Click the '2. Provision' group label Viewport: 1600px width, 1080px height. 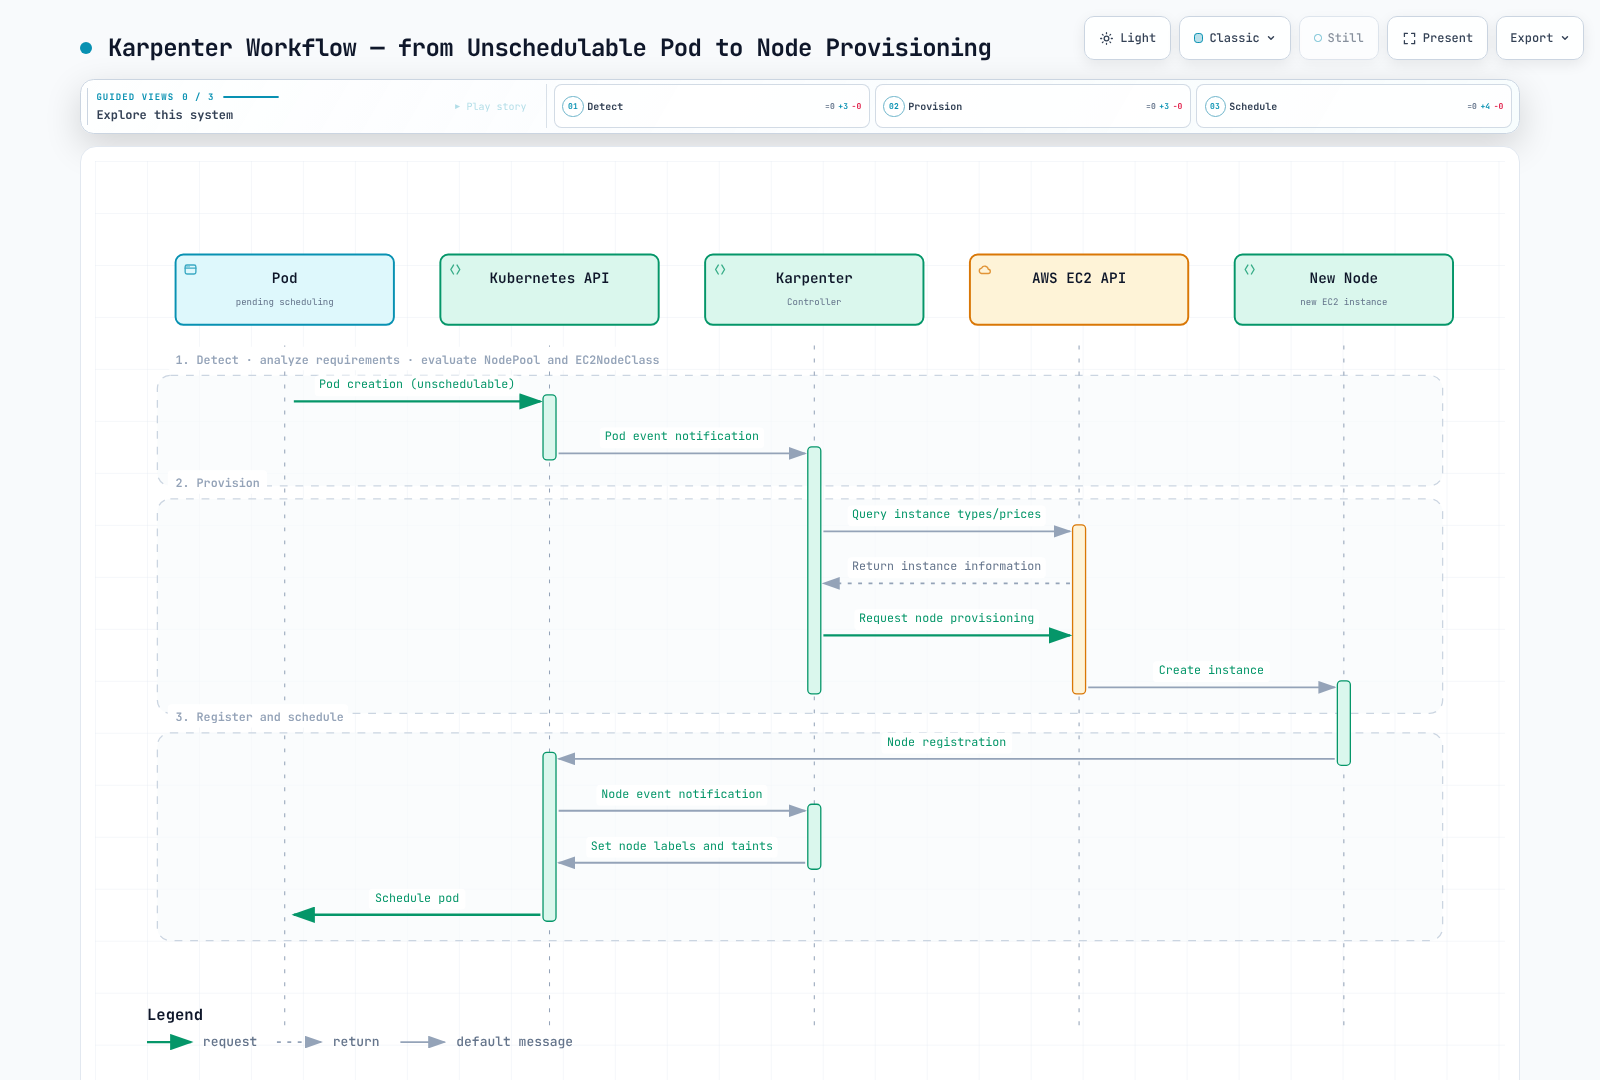pos(217,483)
